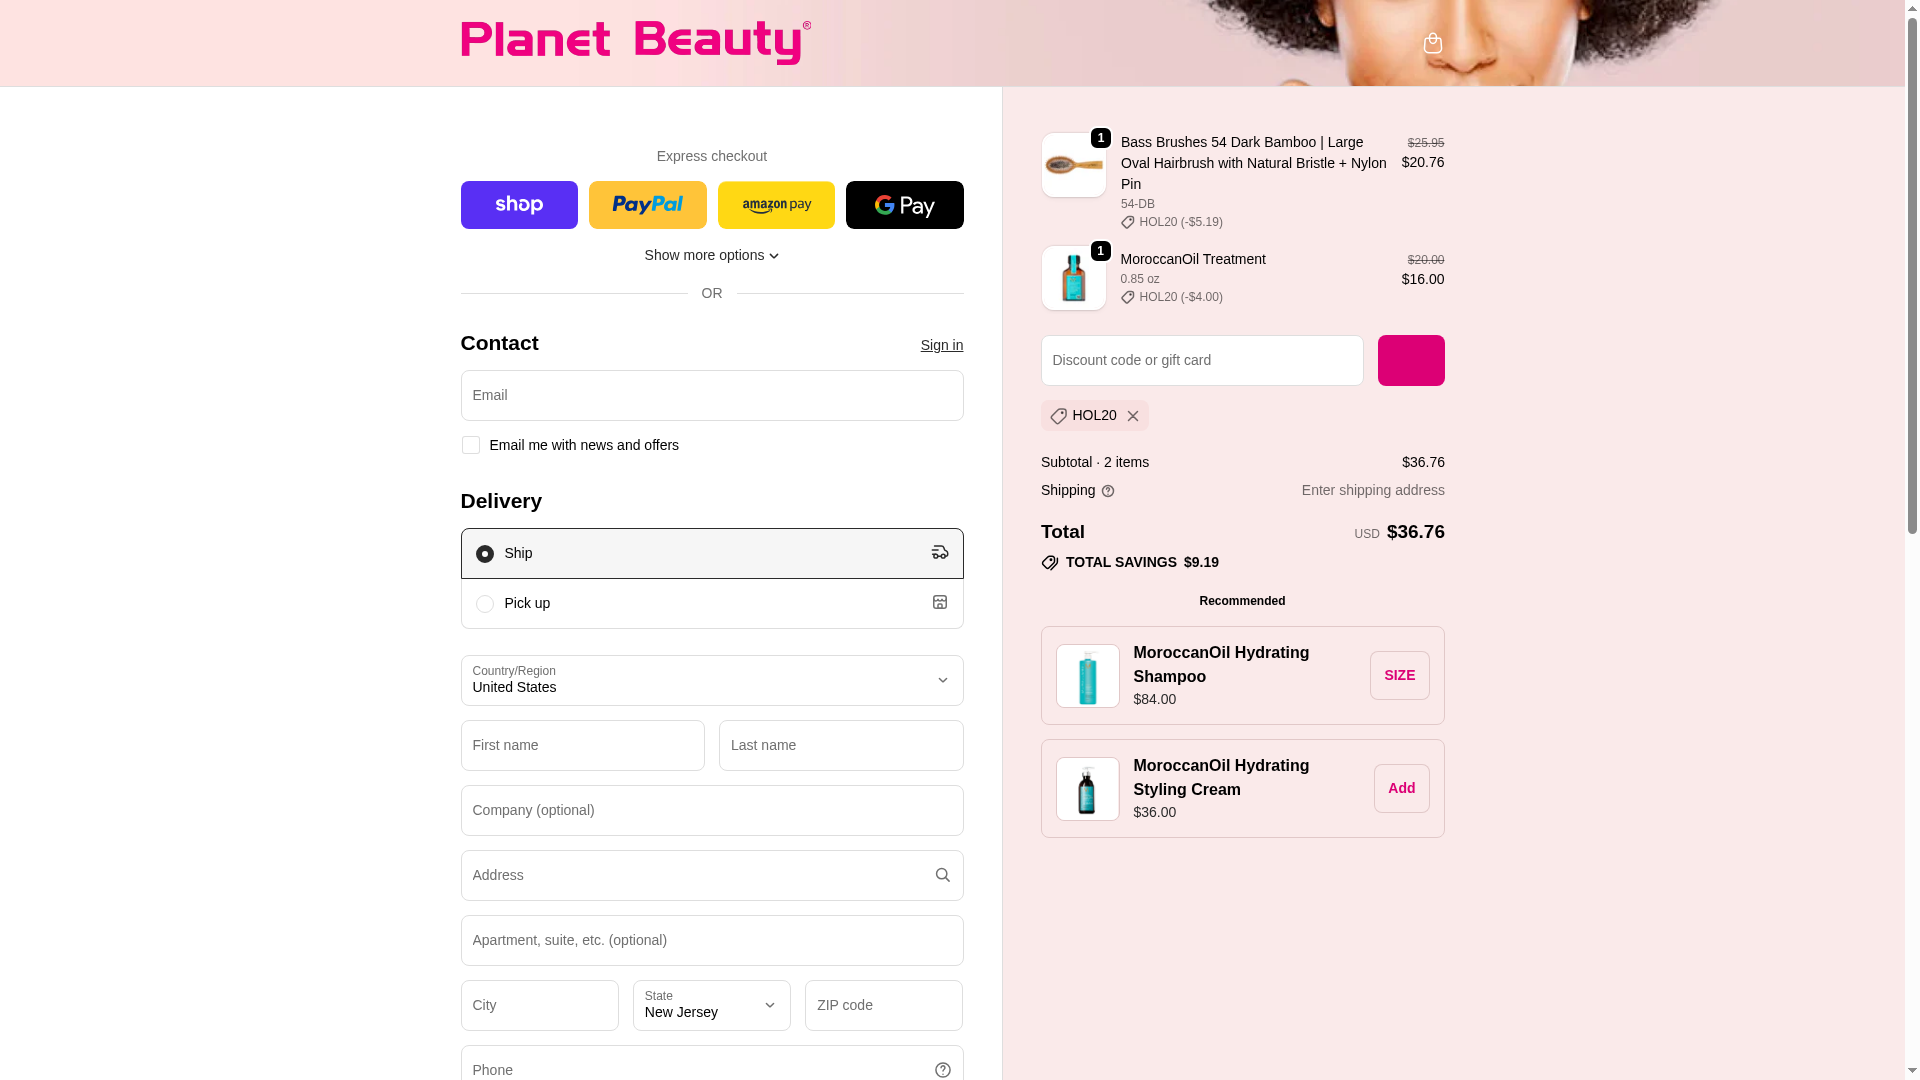The height and width of the screenshot is (1080, 1920).
Task: Open the State dropdown showing New Jersey
Action: [x=711, y=1005]
